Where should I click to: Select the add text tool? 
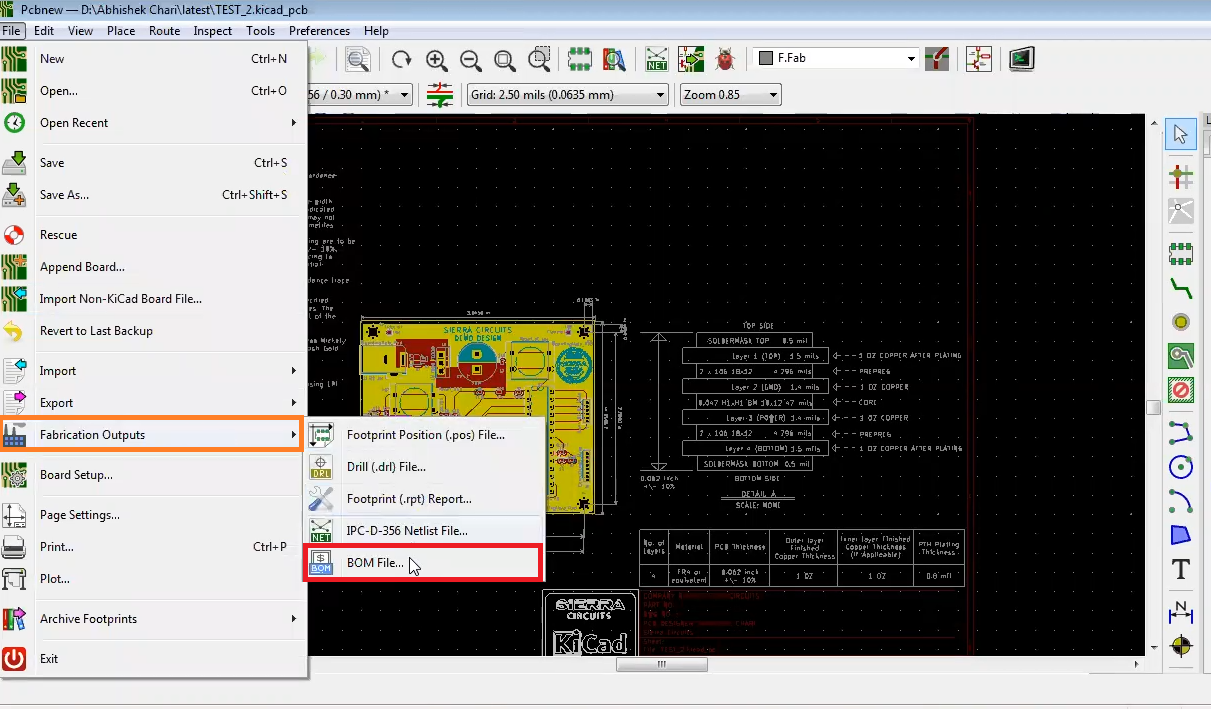click(1181, 570)
